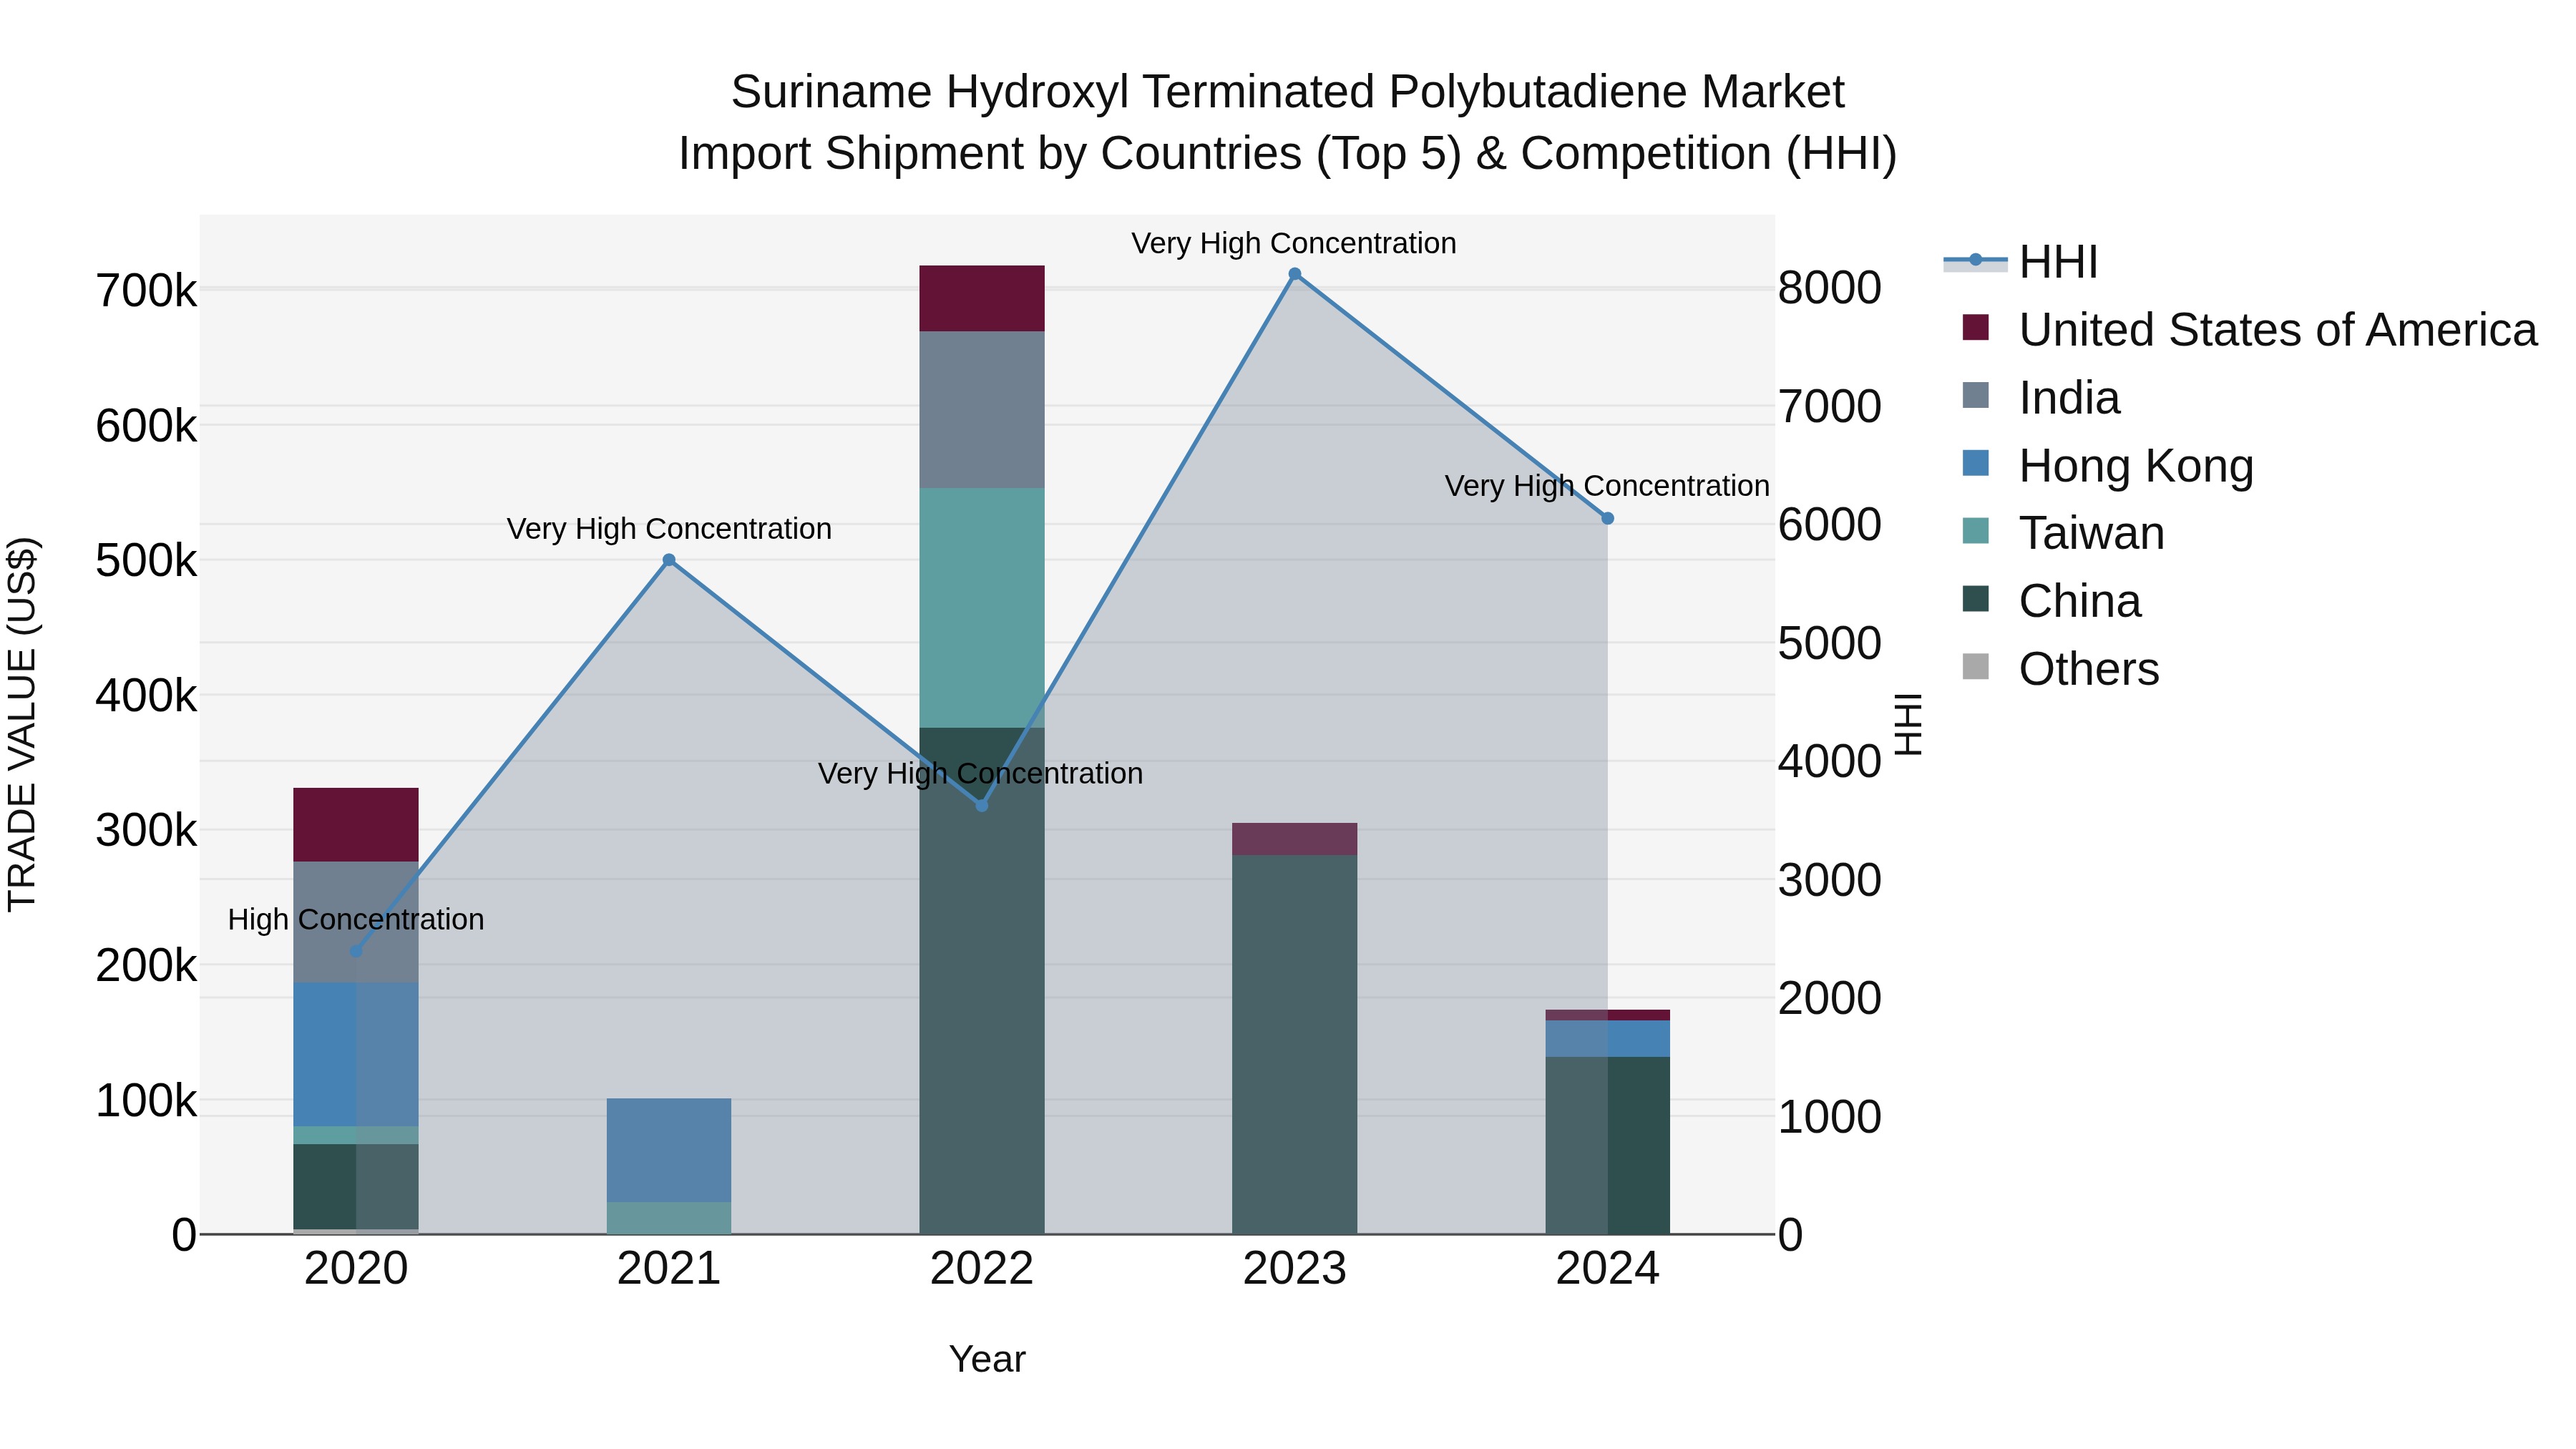This screenshot has width=2576, height=1449.
Task: Click the 'Very High Concentration' label at 2022
Action: 980,774
